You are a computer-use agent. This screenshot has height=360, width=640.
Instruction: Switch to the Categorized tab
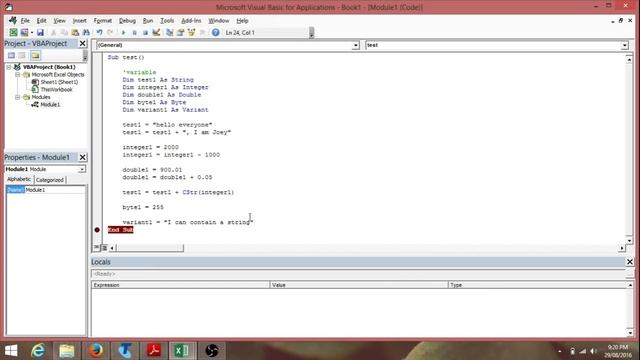tap(50, 180)
